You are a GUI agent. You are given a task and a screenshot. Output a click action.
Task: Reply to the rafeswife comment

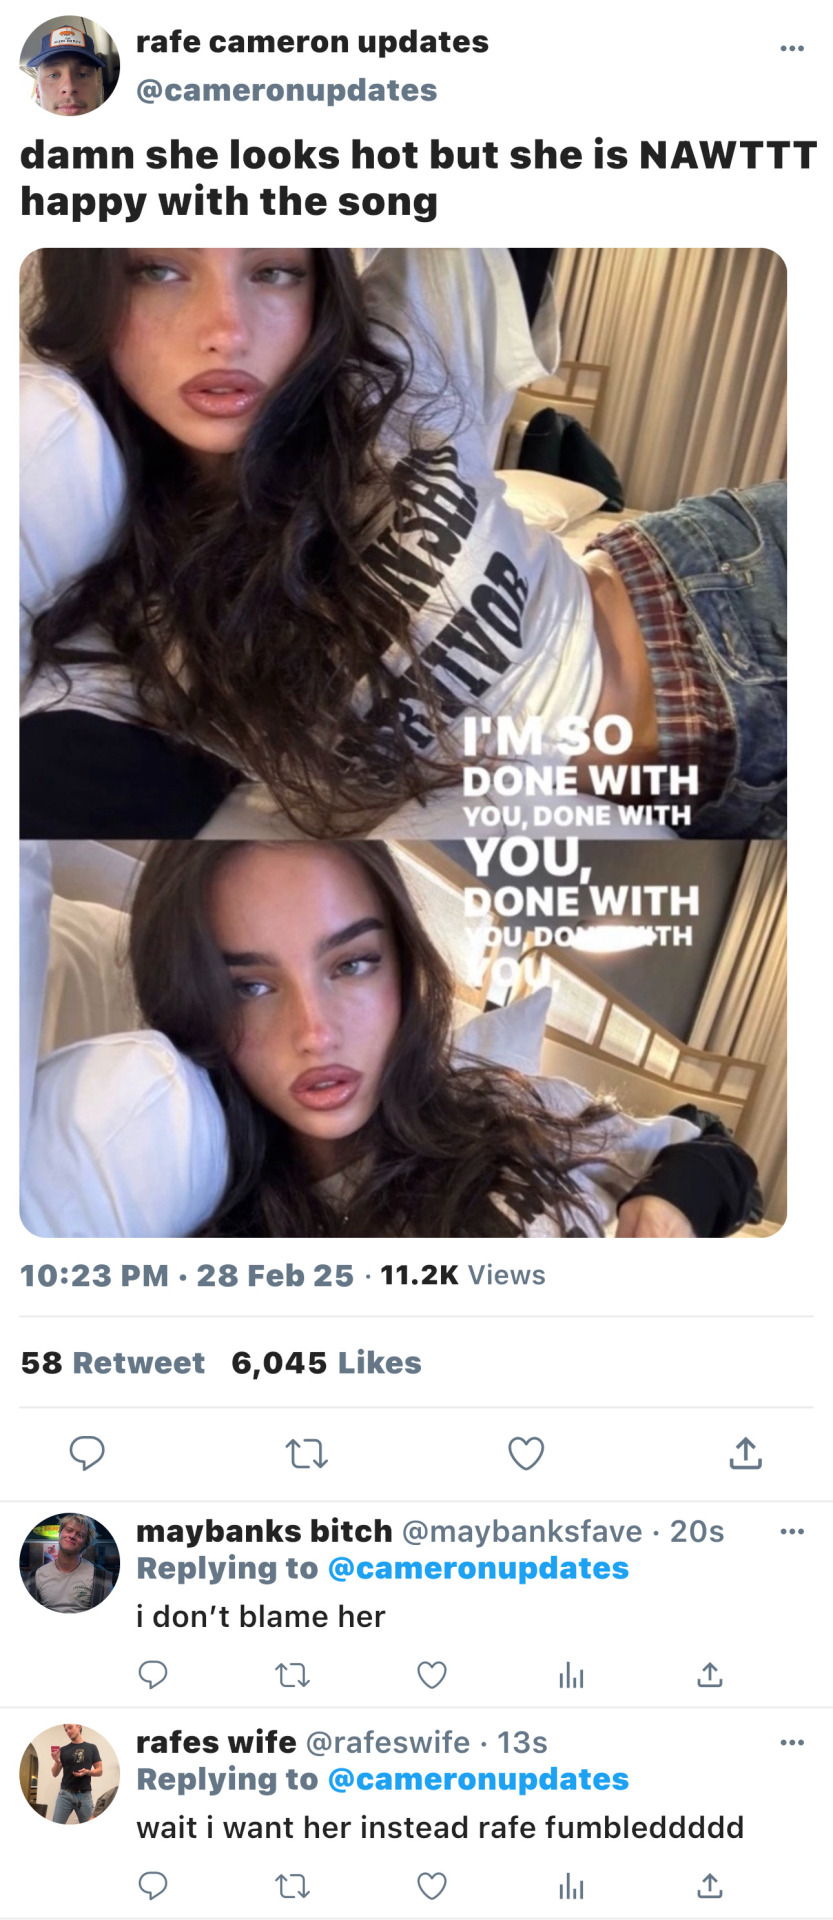(x=152, y=1885)
